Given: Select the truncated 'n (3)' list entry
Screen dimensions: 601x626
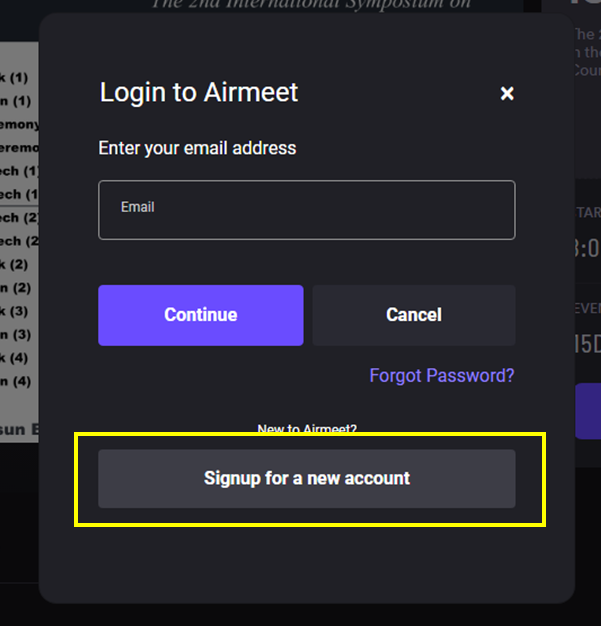Looking at the screenshot, I should pos(16,335).
